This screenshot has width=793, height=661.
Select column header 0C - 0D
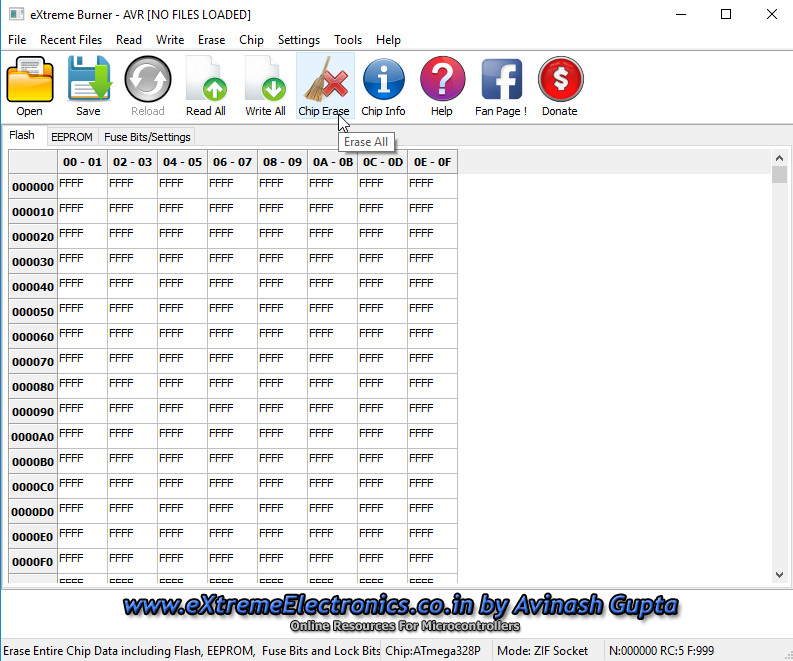coord(383,162)
